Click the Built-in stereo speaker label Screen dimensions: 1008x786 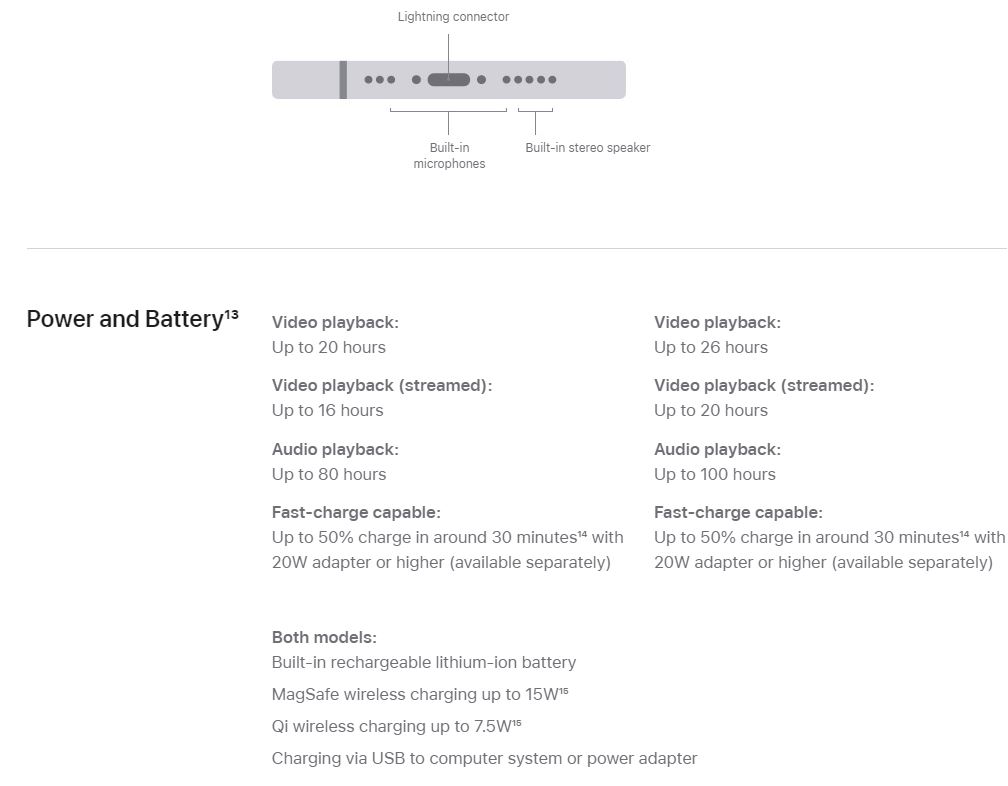[x=588, y=148]
